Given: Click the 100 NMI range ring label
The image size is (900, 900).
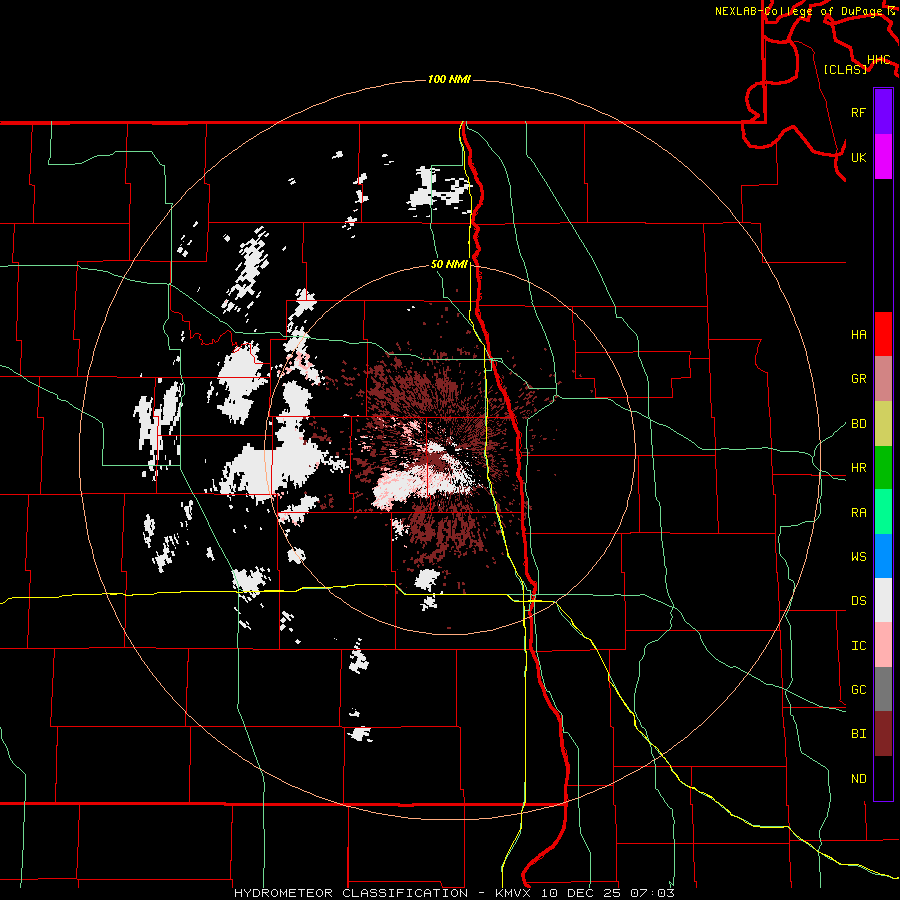Looking at the screenshot, I should pos(449,79).
